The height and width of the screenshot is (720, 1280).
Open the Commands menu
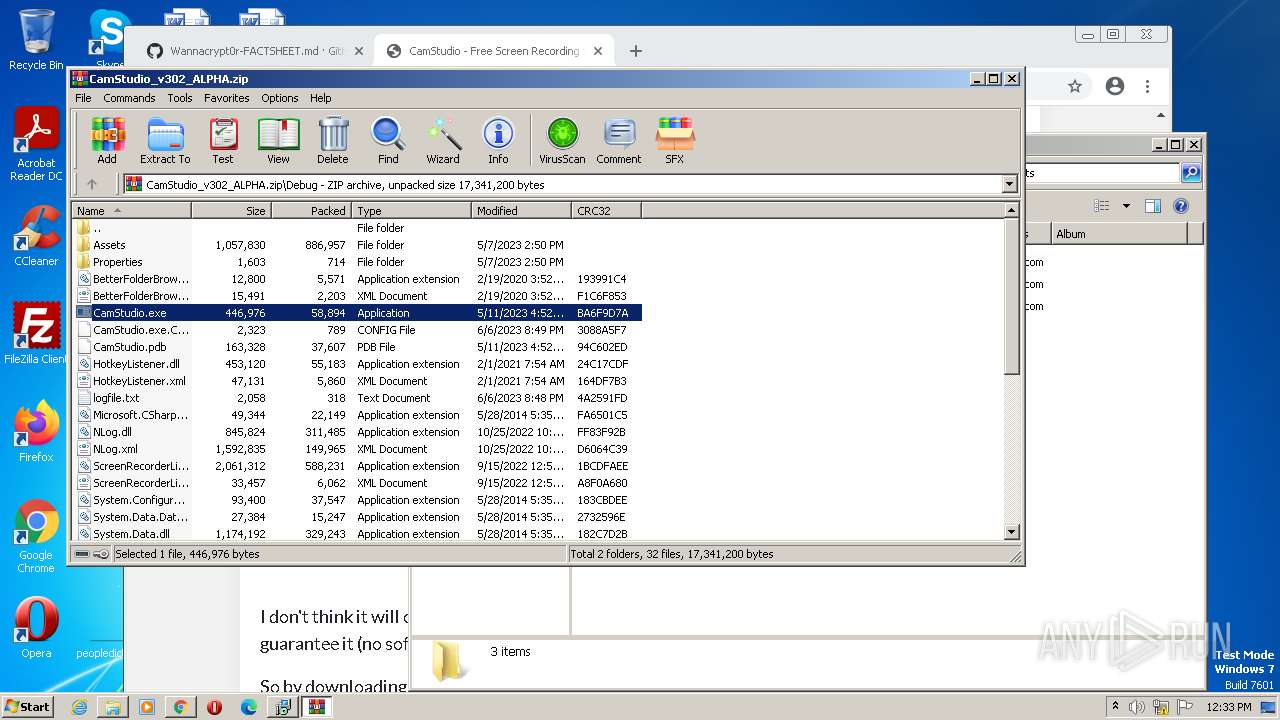(x=129, y=98)
